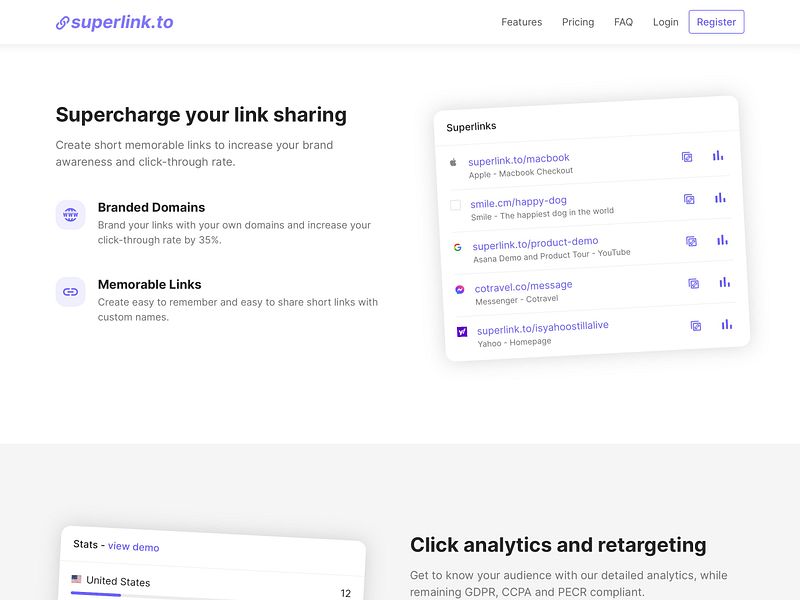The width and height of the screenshot is (800, 600).
Task: Click the United States progress bar
Action: click(x=96, y=594)
